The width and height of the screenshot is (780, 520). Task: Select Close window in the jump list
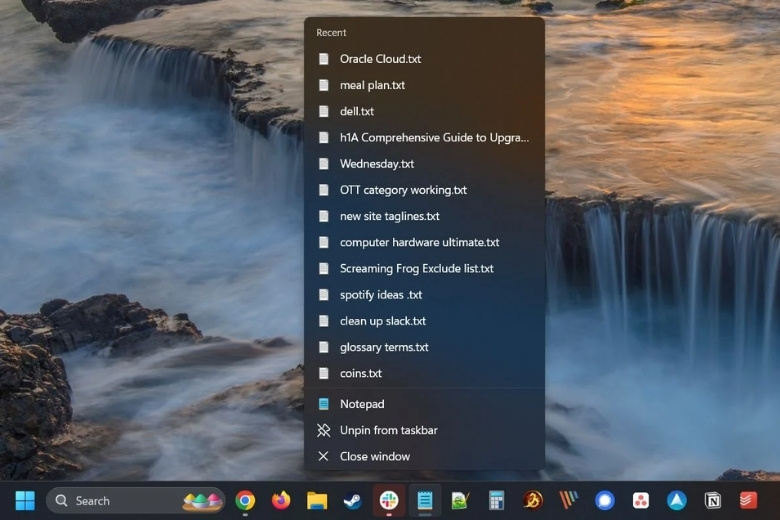coord(374,456)
